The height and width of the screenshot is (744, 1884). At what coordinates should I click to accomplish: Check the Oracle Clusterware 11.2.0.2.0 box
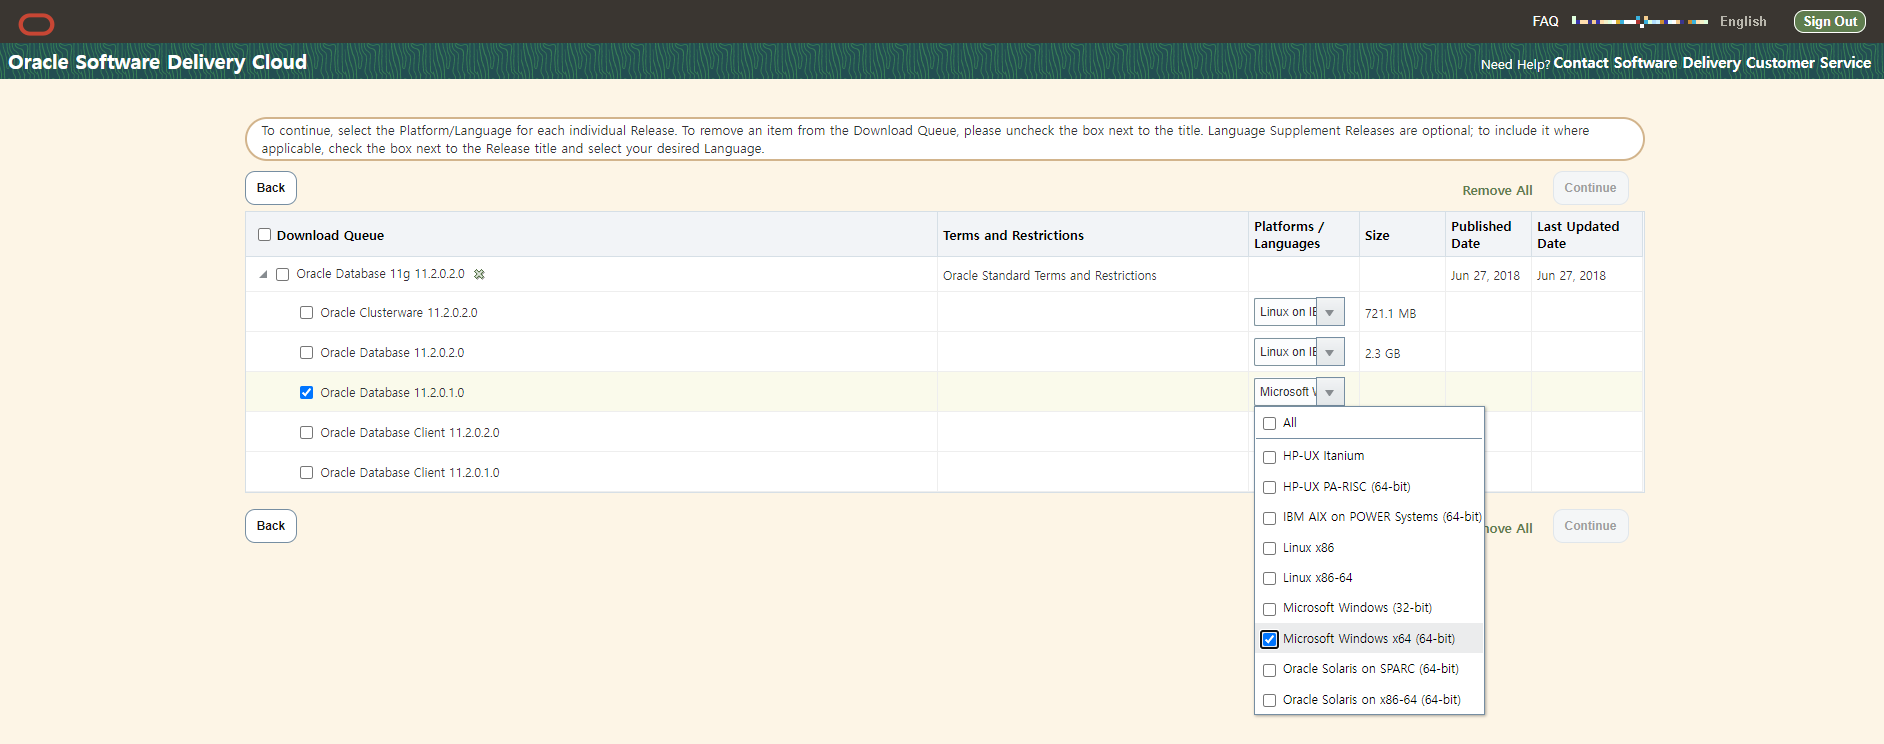coord(307,313)
